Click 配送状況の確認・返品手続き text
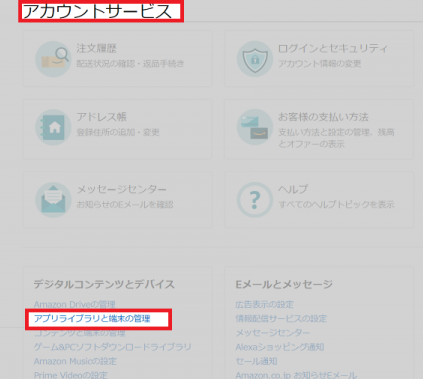423x379 pixels. point(130,63)
